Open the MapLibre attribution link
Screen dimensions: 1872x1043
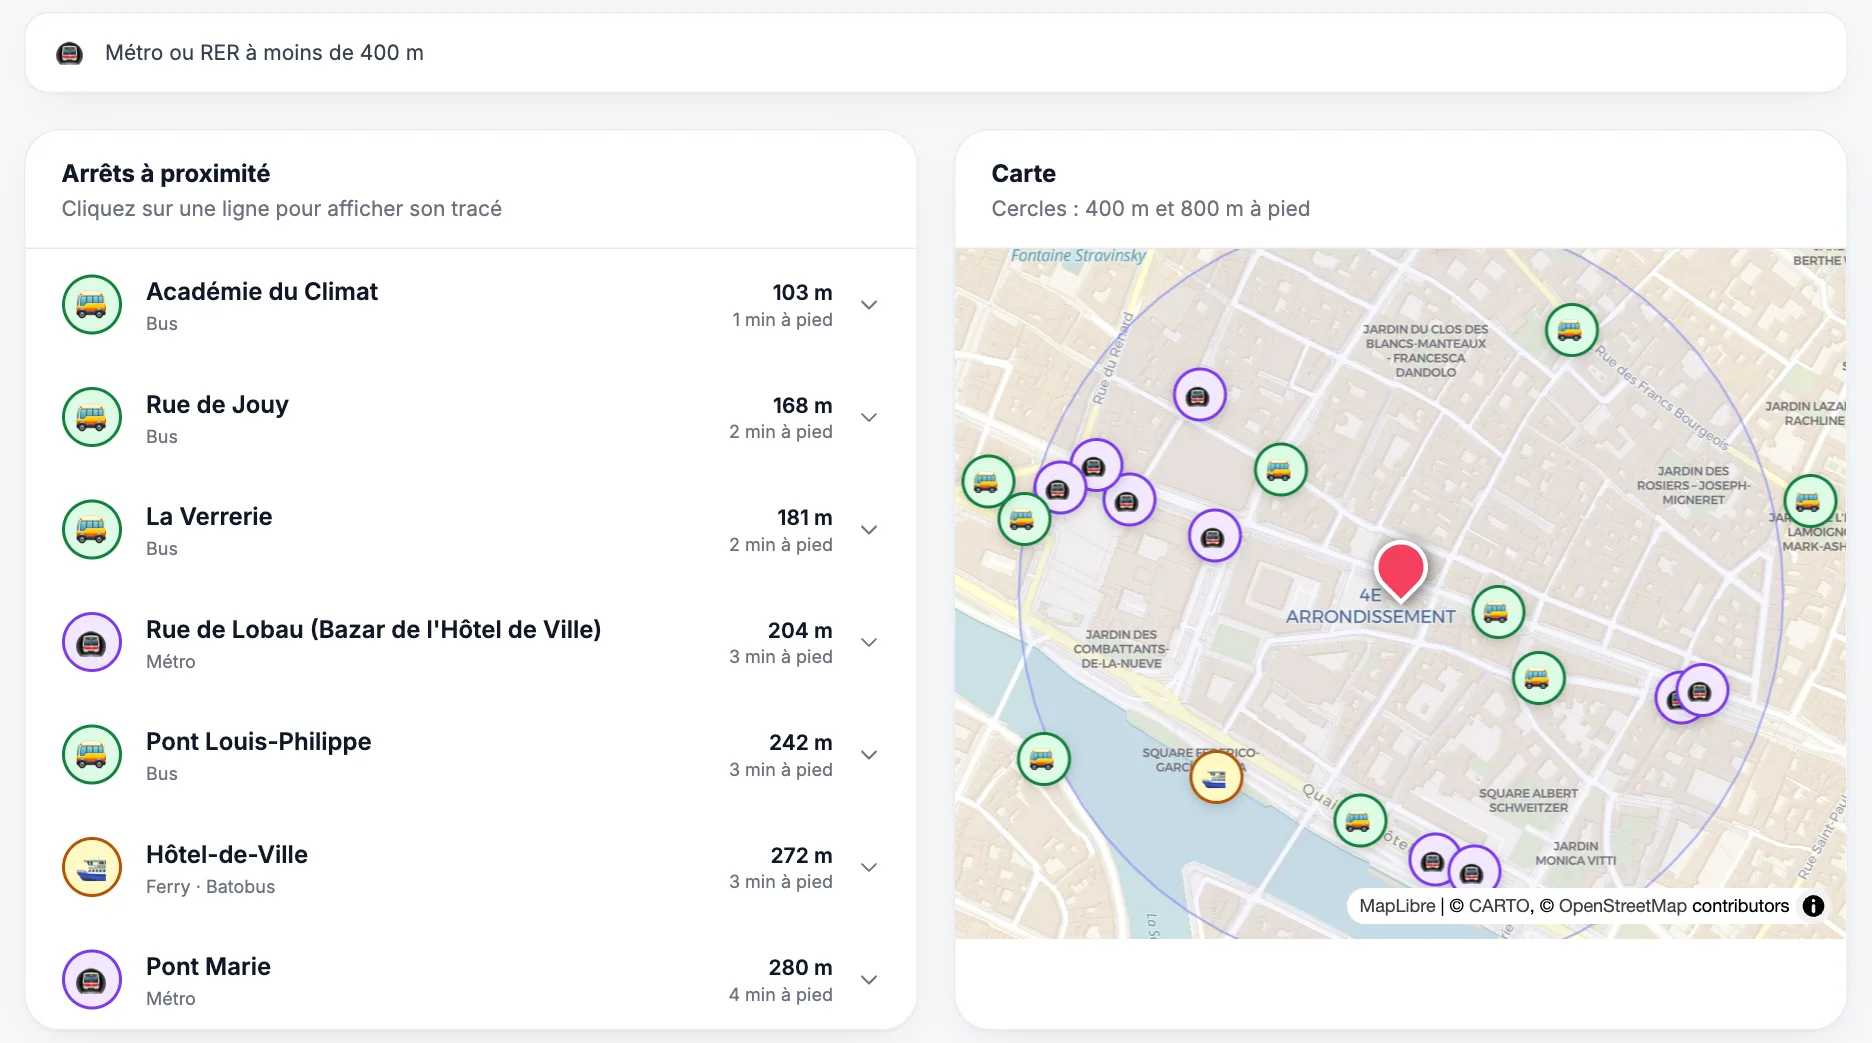pyautogui.click(x=1397, y=906)
